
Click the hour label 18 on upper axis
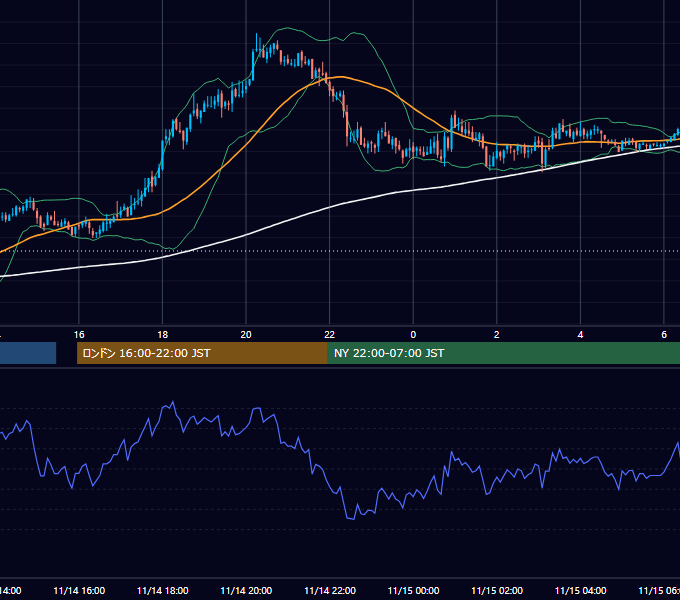click(162, 335)
